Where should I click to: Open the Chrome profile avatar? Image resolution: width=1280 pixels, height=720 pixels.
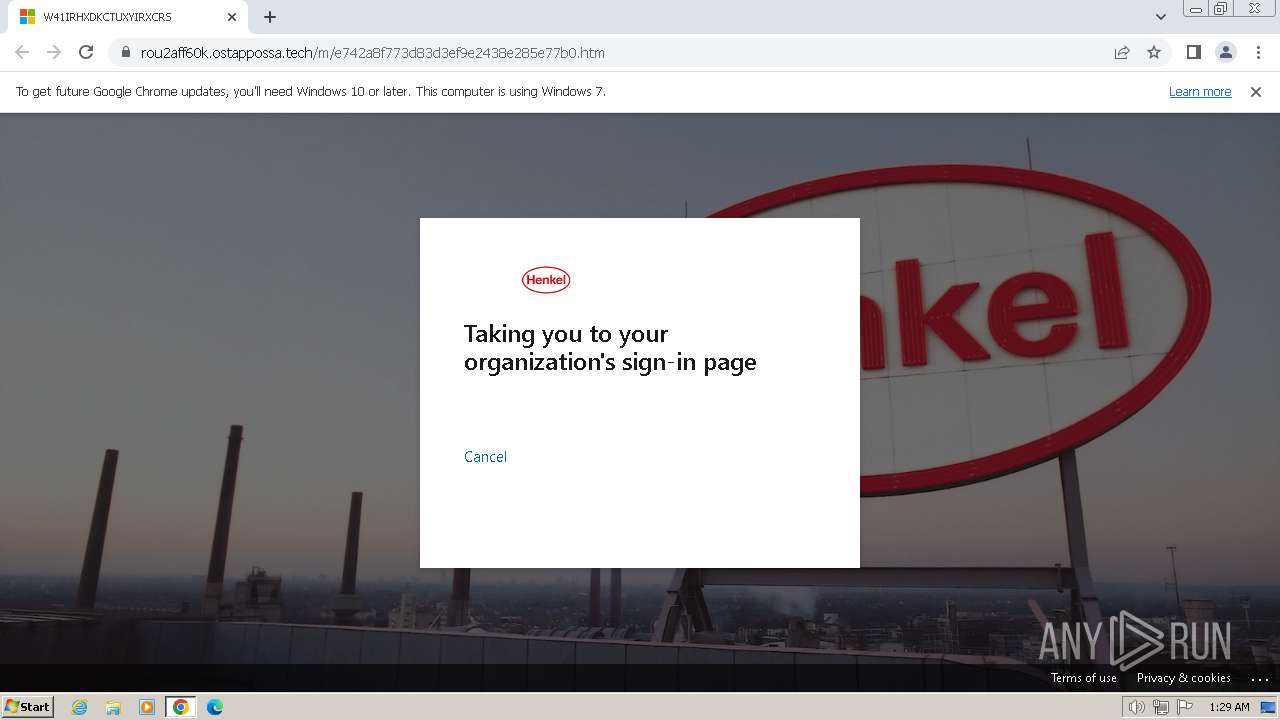click(1225, 53)
